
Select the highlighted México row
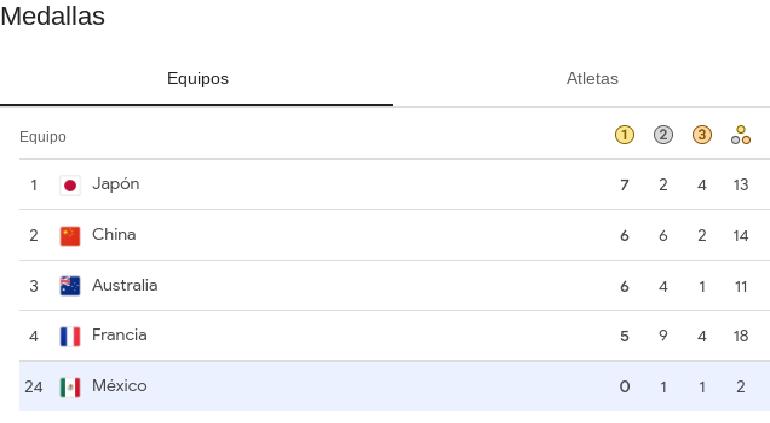pyautogui.click(x=394, y=386)
